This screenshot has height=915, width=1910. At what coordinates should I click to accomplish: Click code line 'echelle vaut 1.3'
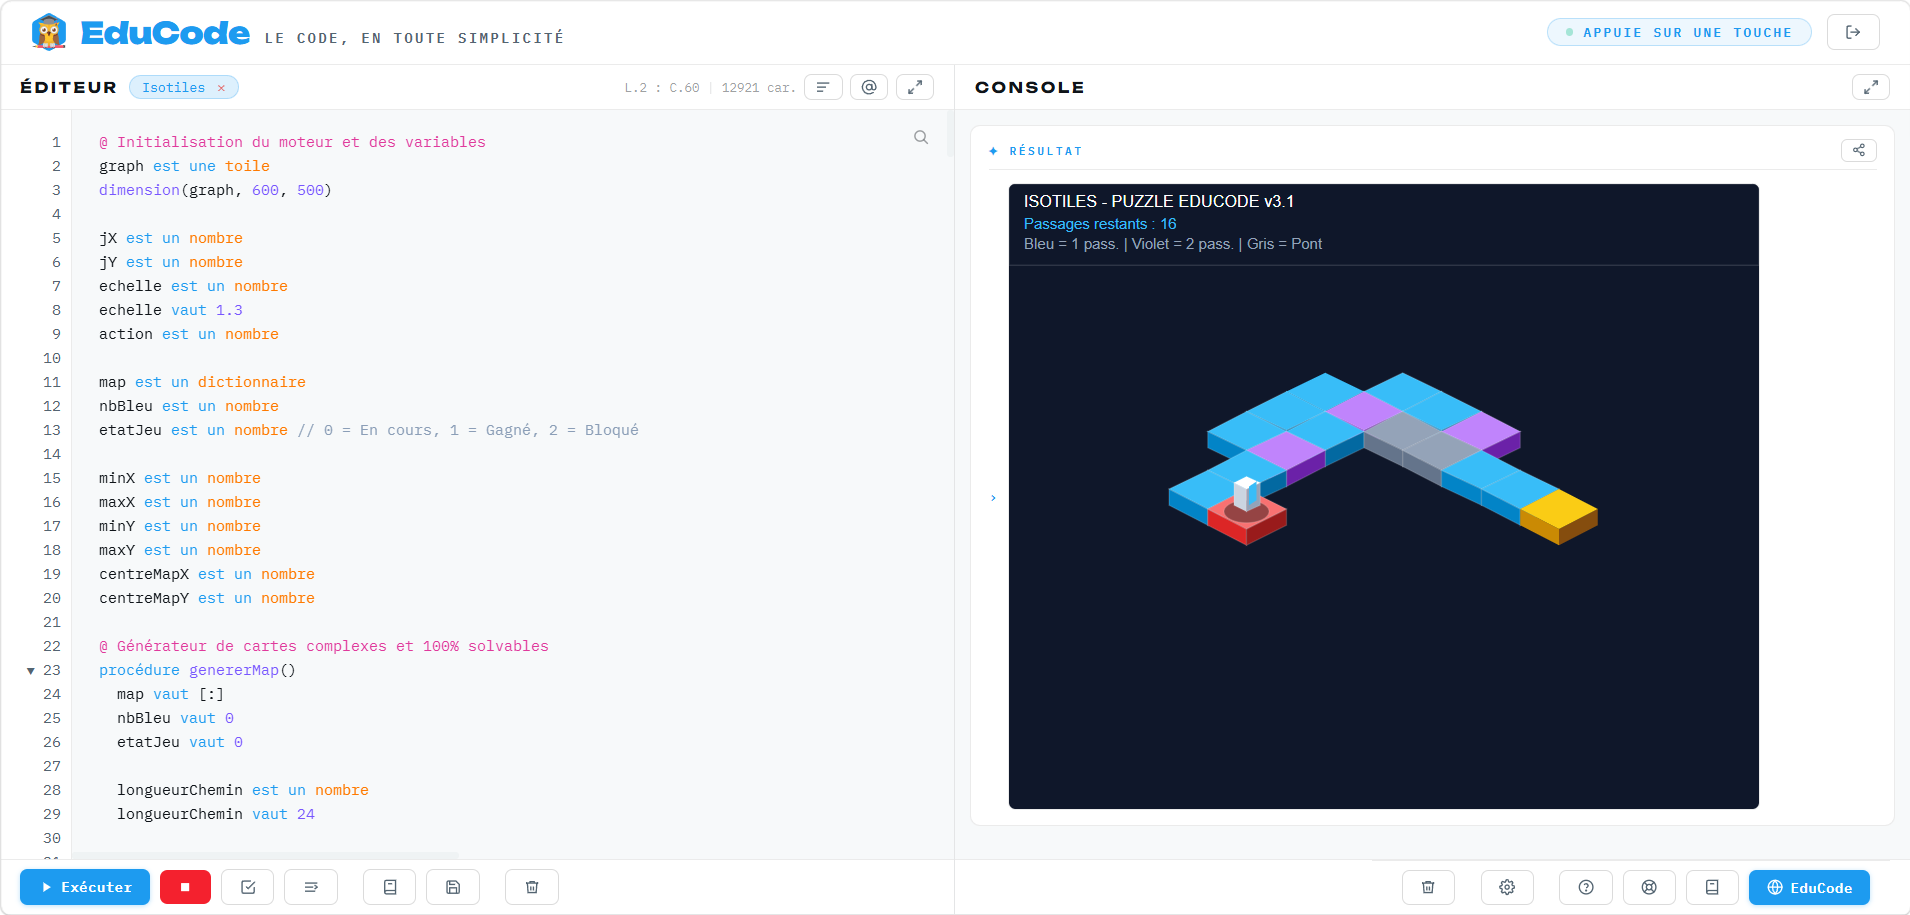171,310
